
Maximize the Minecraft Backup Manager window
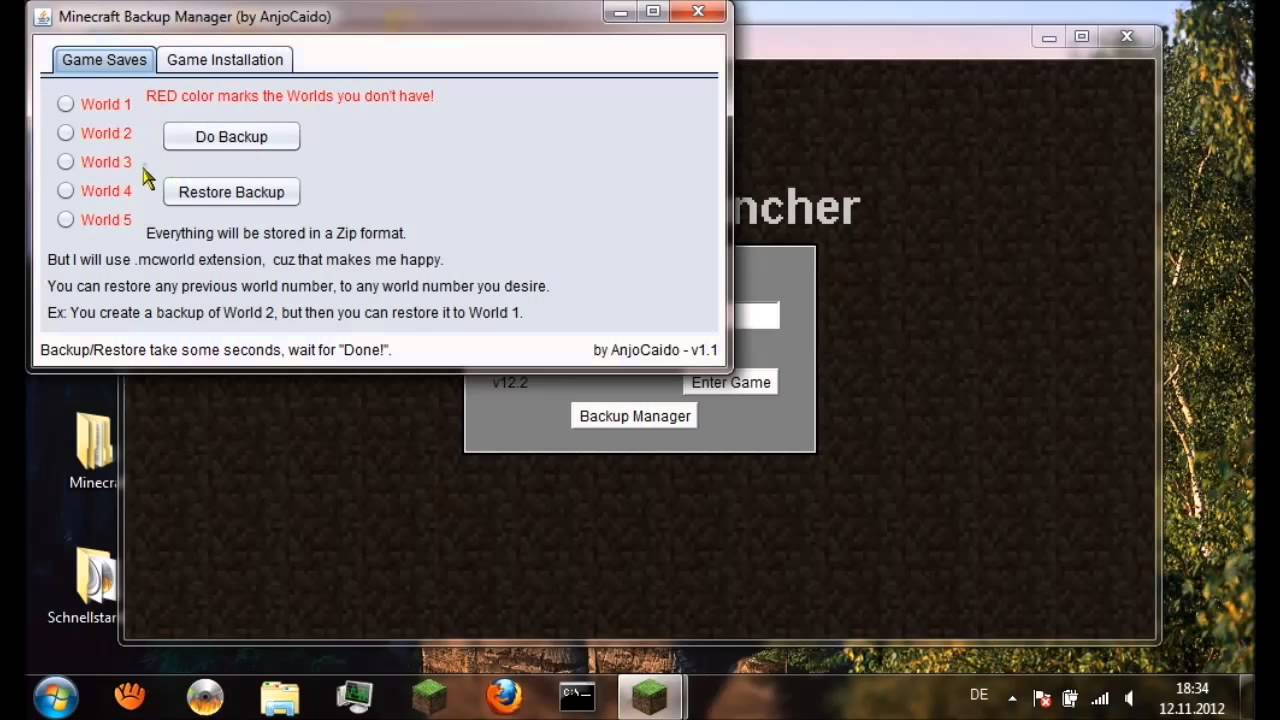coord(653,12)
